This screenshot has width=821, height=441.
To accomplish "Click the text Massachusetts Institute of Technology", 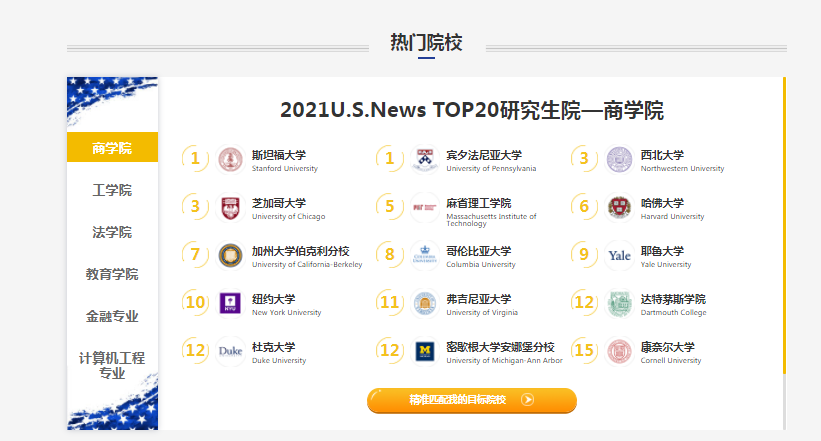I will [491, 219].
